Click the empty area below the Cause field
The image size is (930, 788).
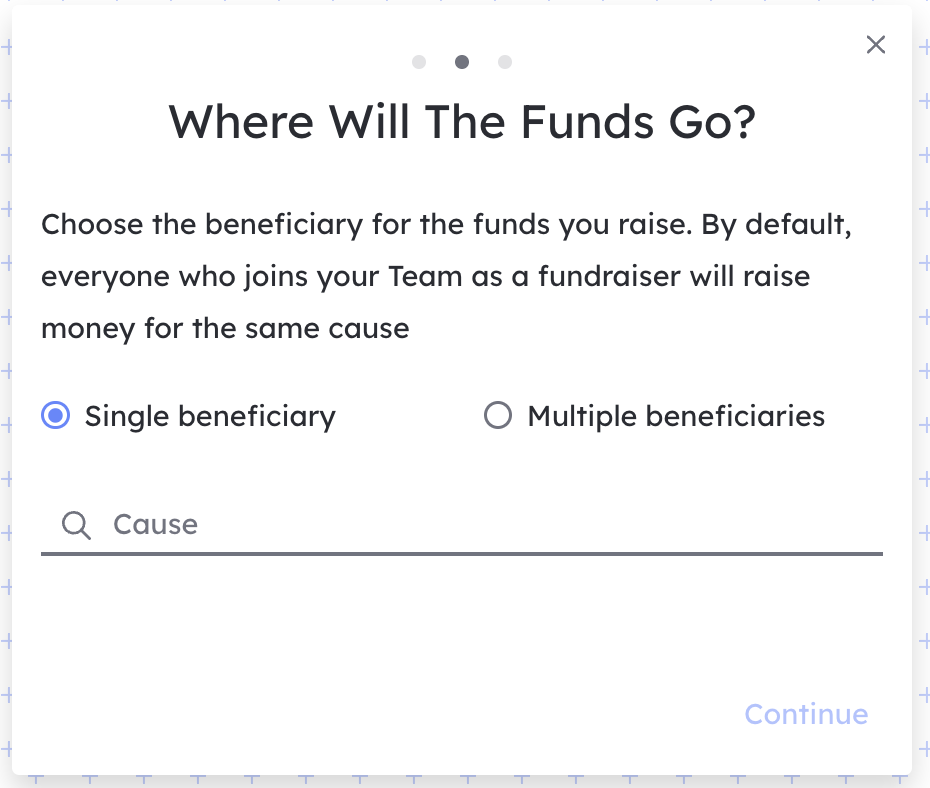[461, 623]
